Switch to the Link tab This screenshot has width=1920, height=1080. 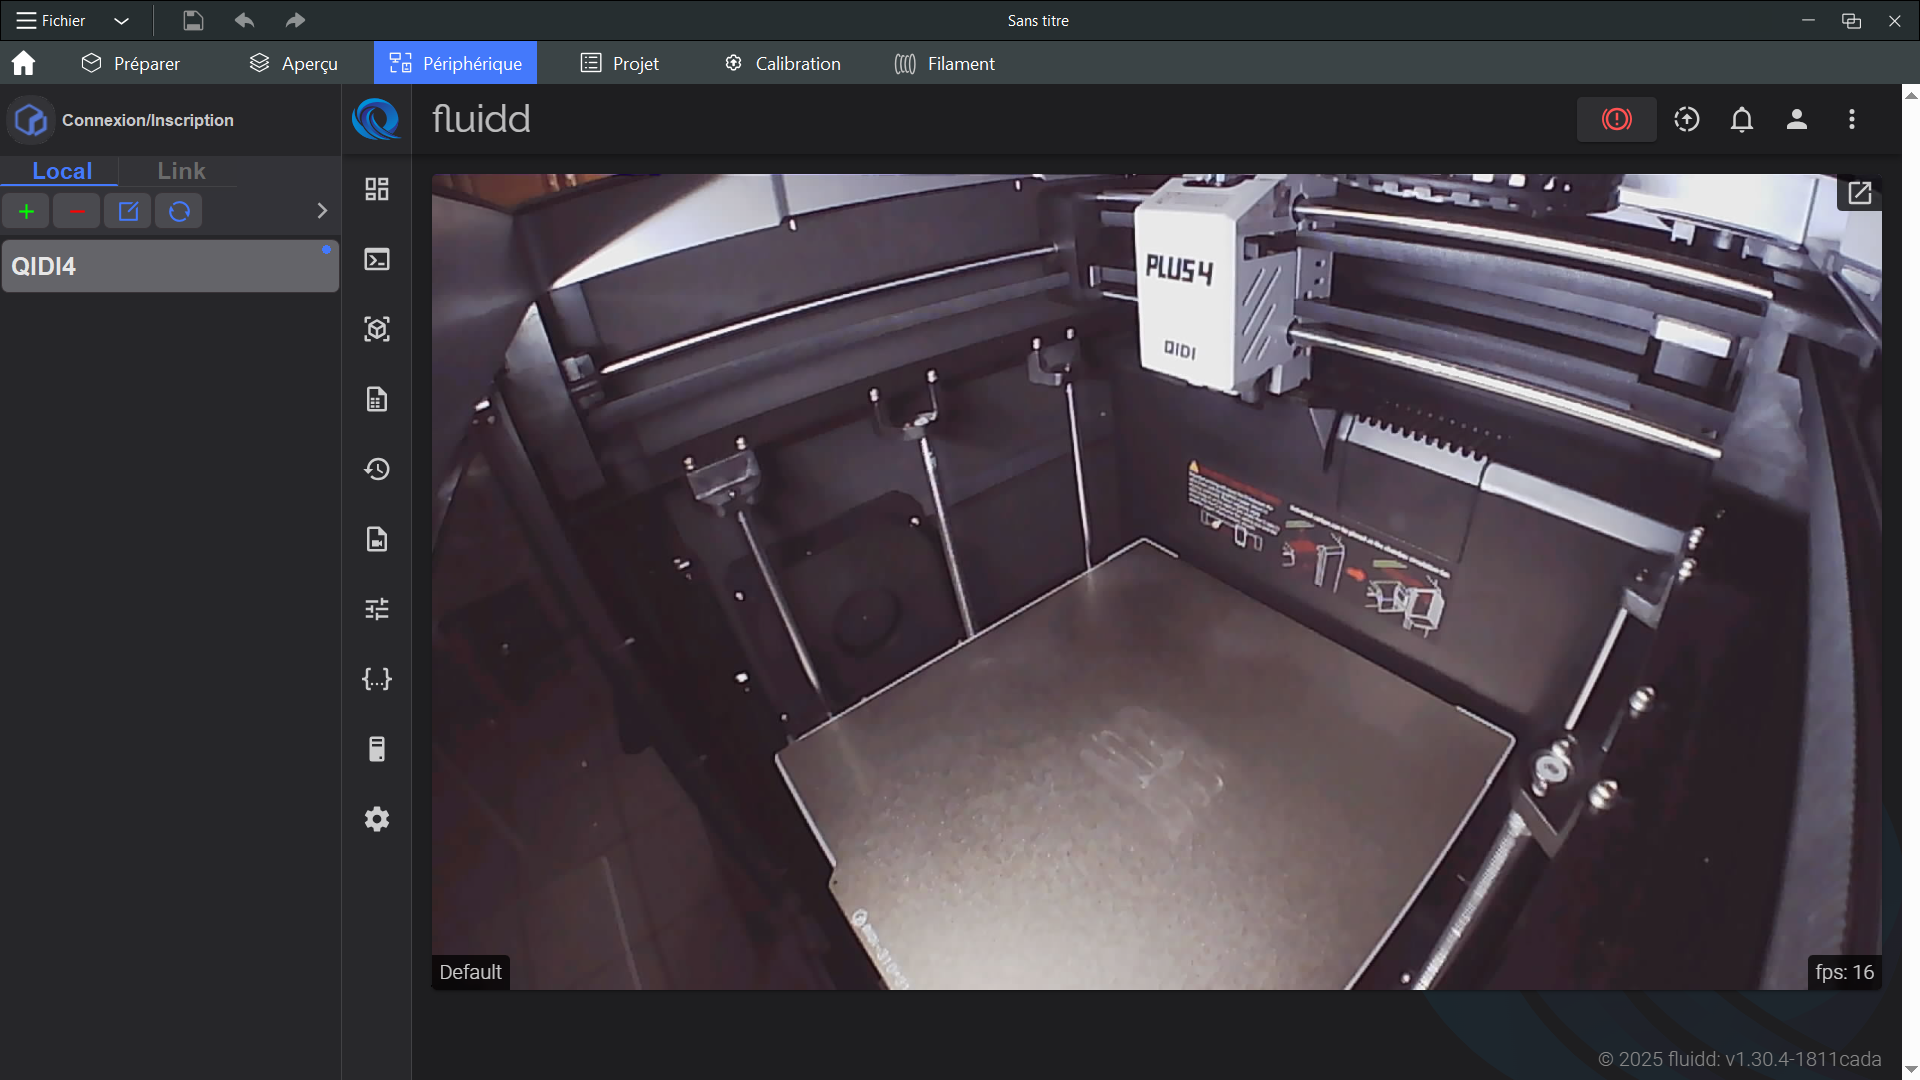click(x=181, y=171)
